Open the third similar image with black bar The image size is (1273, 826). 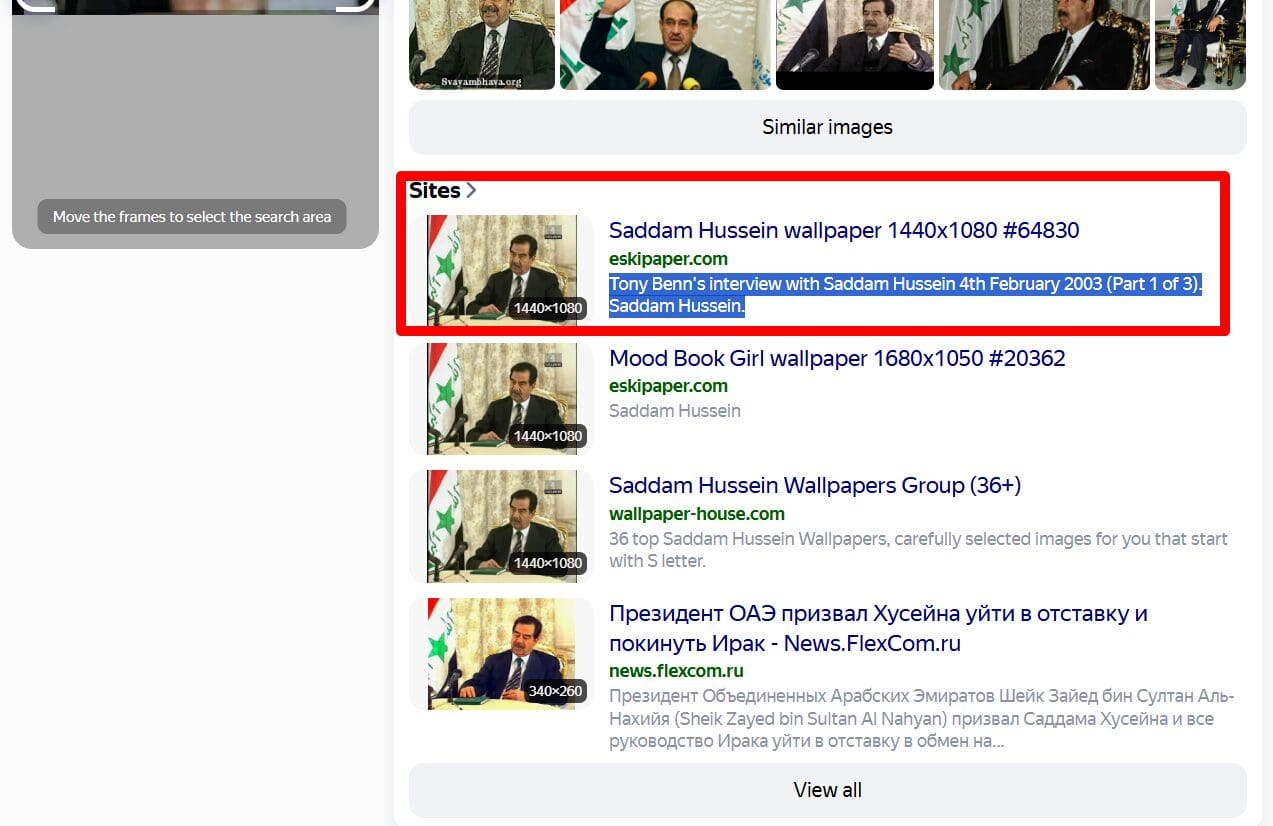[x=855, y=45]
